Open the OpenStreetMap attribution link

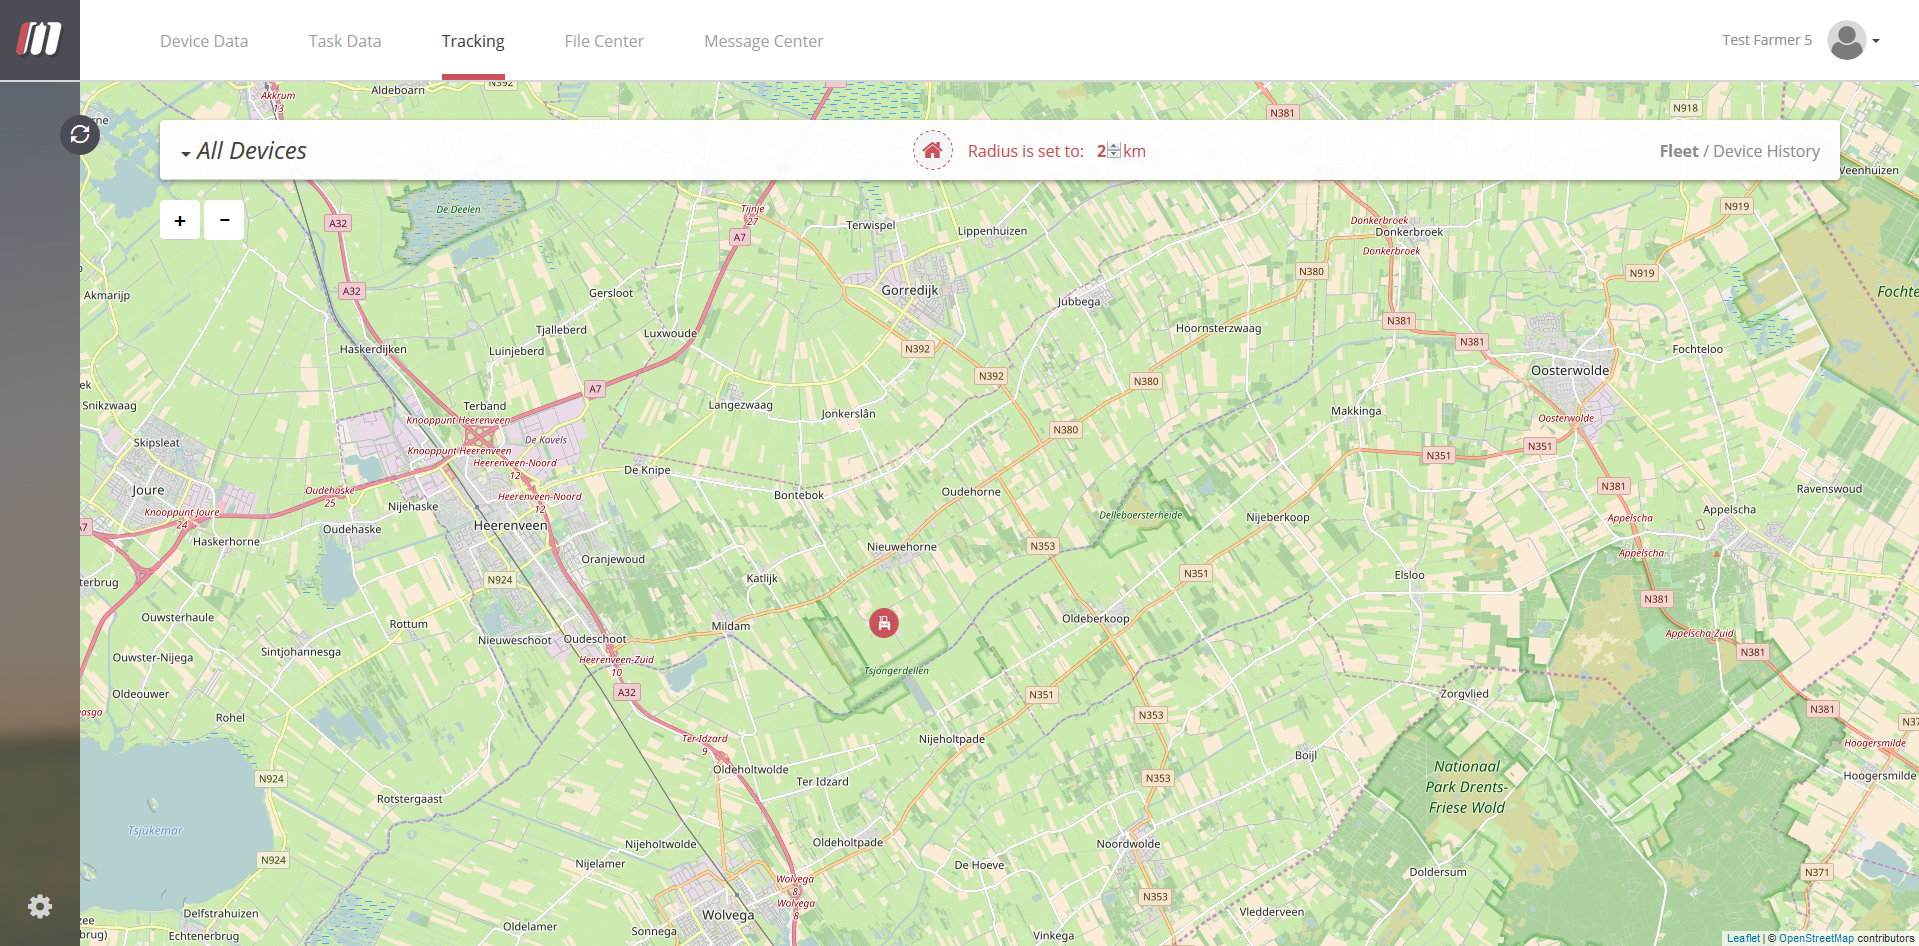1816,938
